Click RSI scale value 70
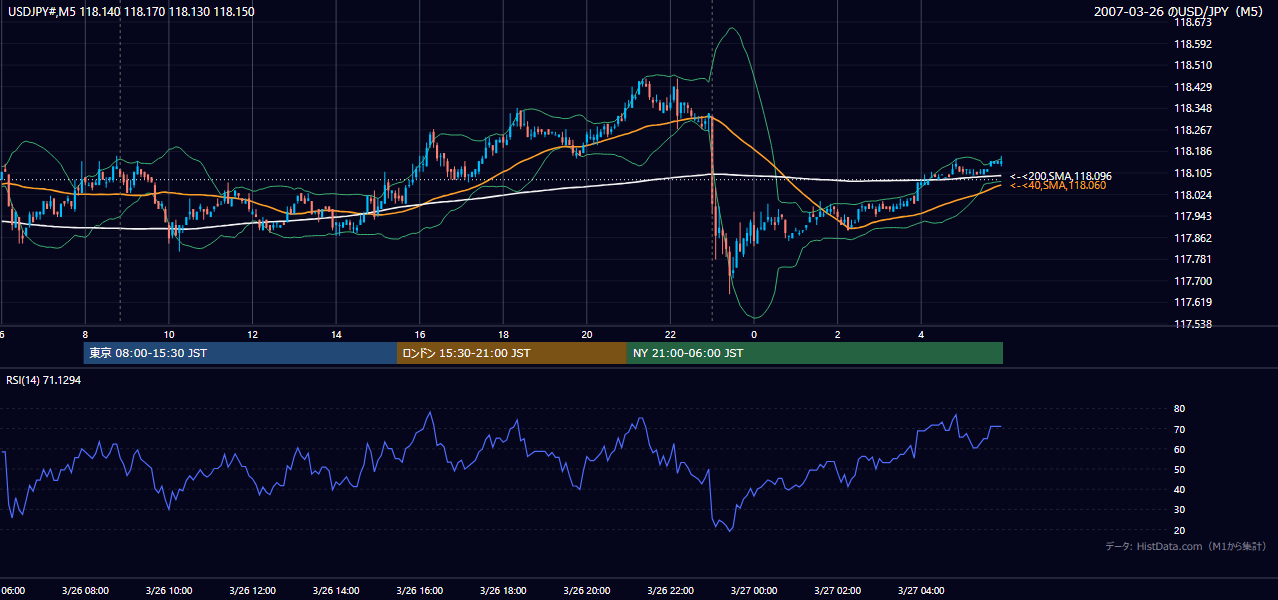Screen dimensions: 1278x600 (1179, 430)
